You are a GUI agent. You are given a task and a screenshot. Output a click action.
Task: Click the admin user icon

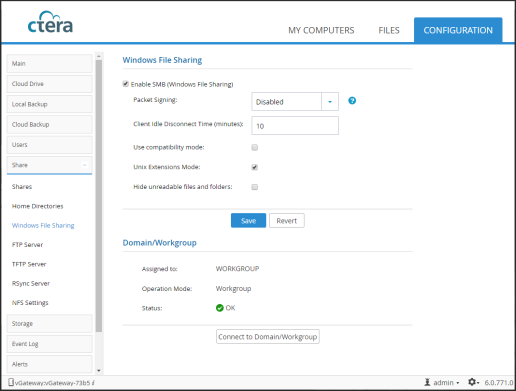pos(427,382)
